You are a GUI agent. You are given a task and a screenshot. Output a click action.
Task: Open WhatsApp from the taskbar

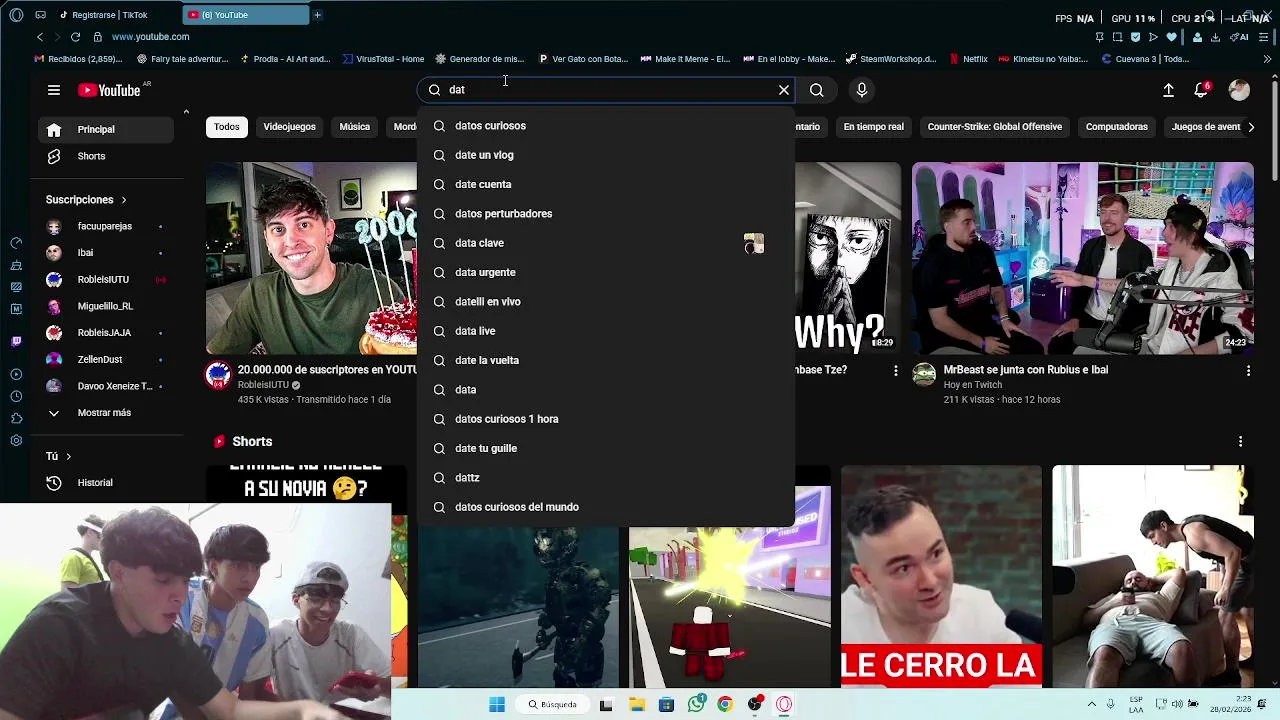(x=696, y=705)
